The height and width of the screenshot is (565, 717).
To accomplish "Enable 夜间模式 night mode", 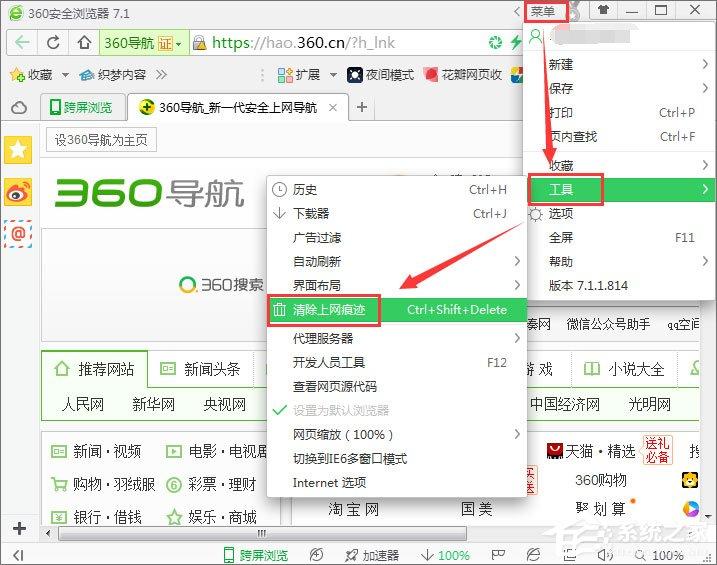I will tap(380, 75).
